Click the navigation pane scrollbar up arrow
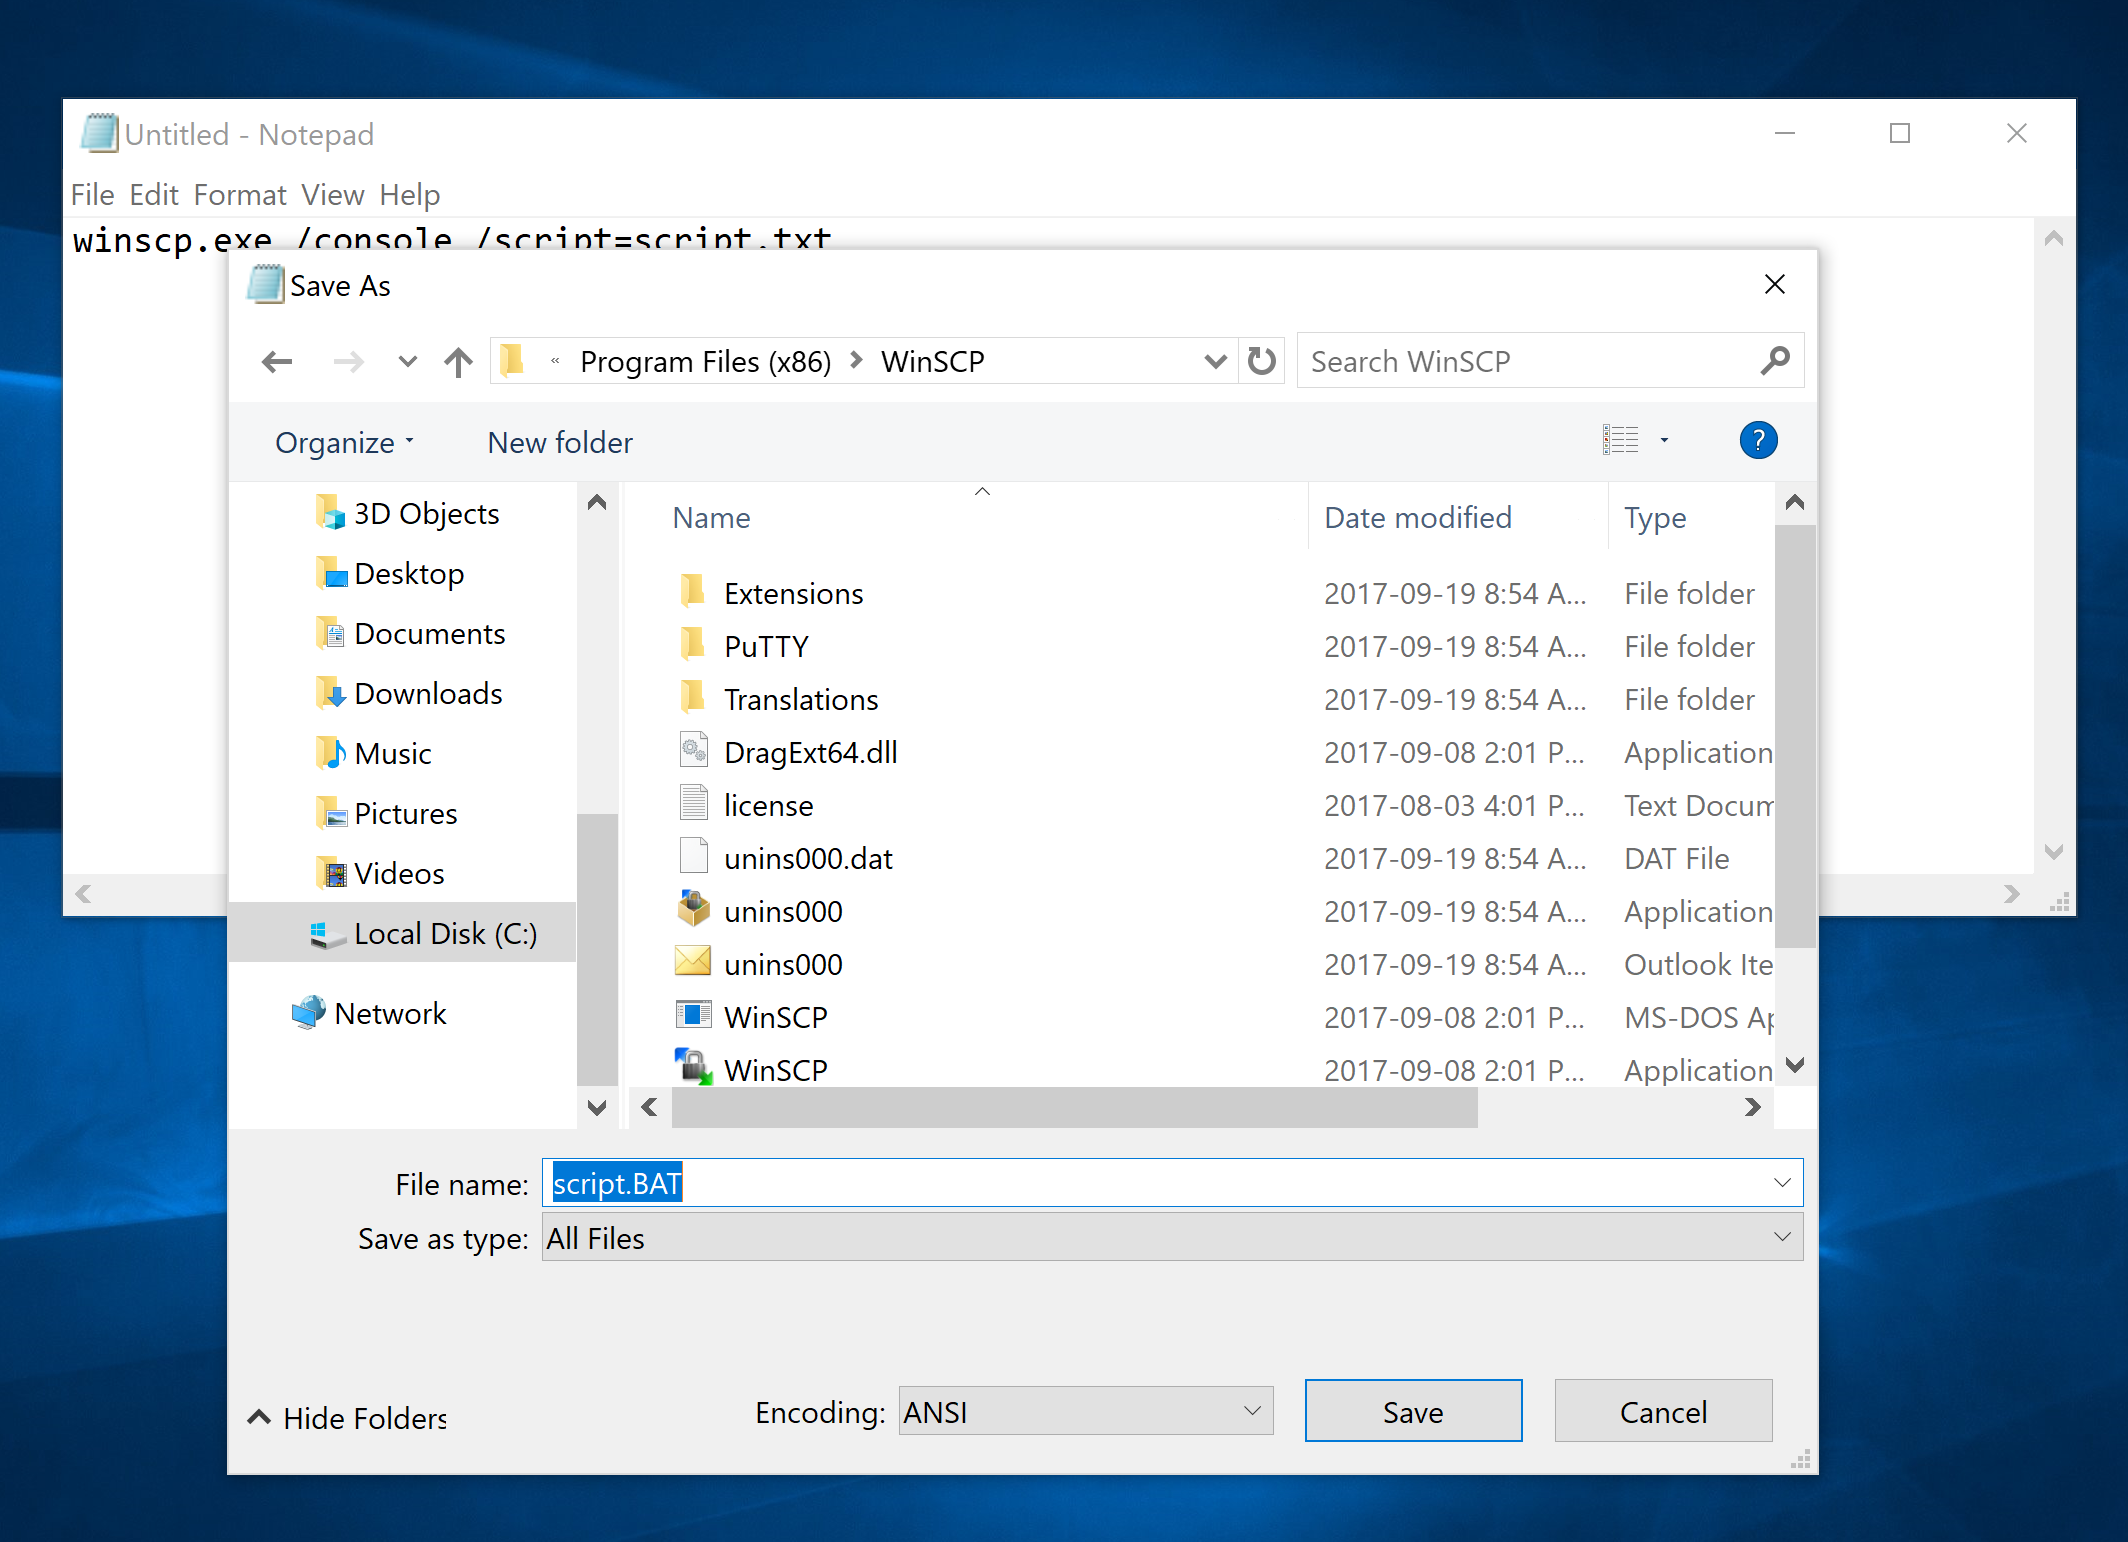This screenshot has width=2128, height=1542. [x=597, y=502]
